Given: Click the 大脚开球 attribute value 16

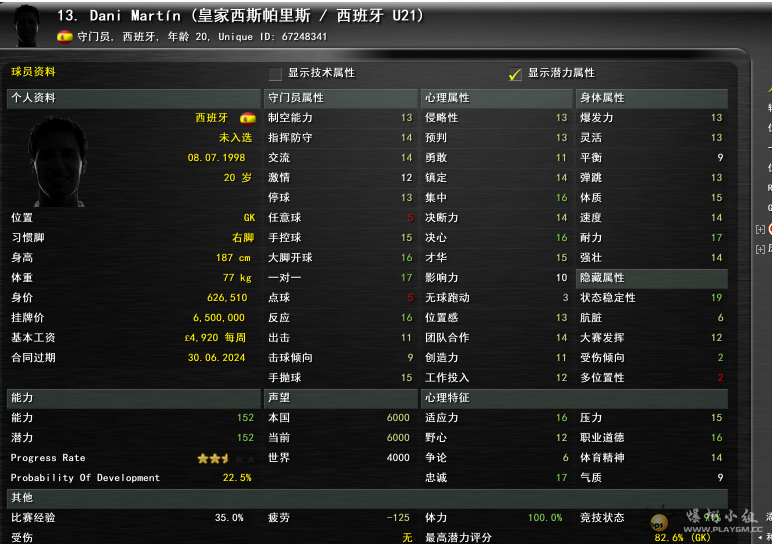Looking at the screenshot, I should 406,258.
